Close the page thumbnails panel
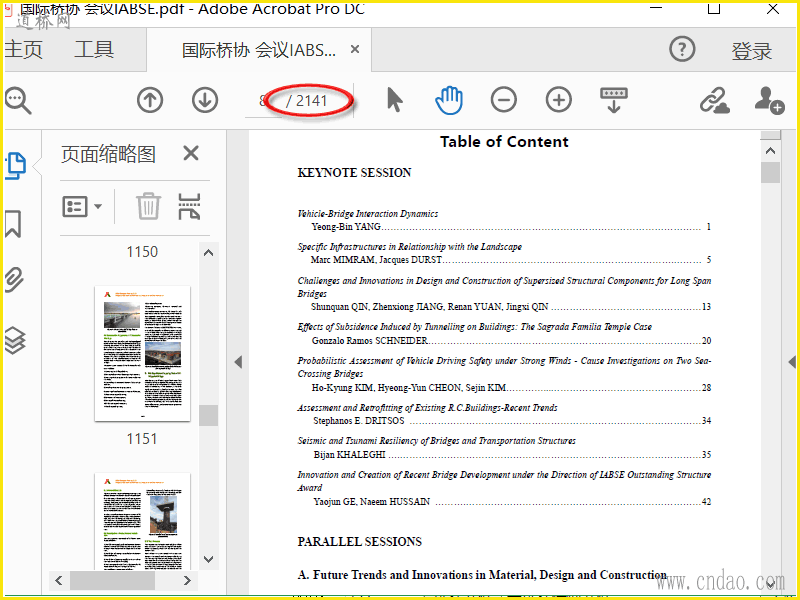800x600 pixels. (191, 153)
